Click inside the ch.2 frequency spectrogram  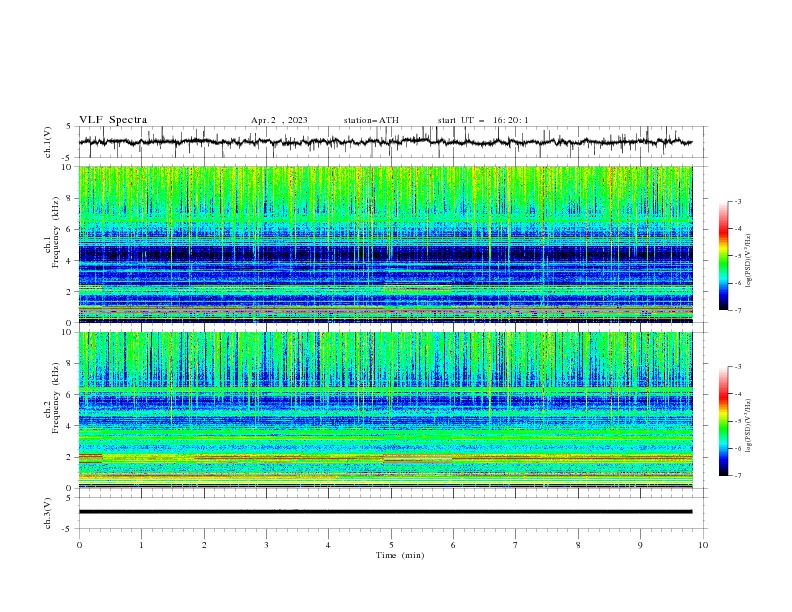click(x=385, y=410)
